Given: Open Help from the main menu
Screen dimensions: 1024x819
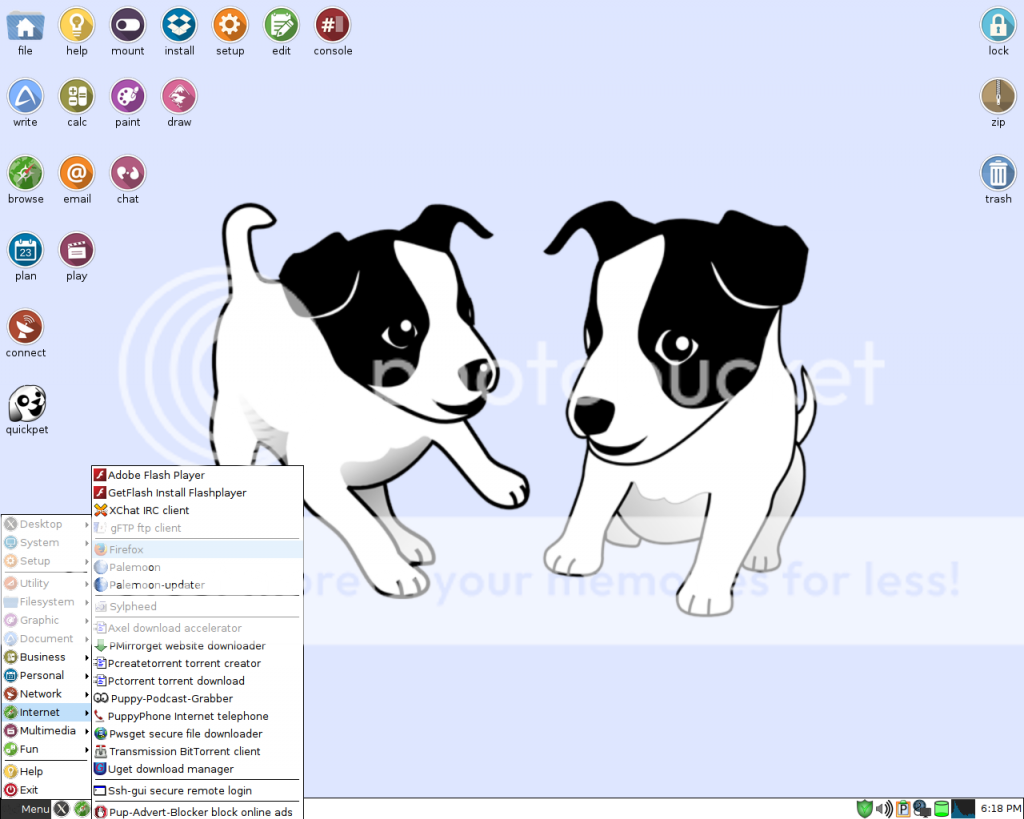Looking at the screenshot, I should point(31,772).
